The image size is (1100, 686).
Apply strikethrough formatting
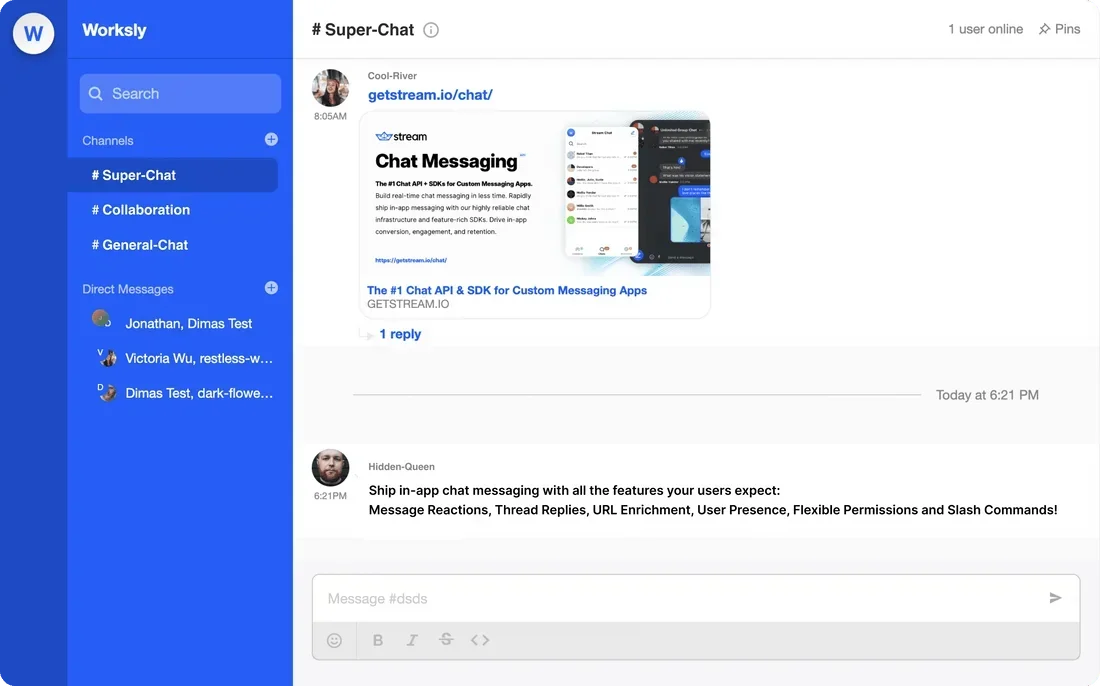coord(445,639)
